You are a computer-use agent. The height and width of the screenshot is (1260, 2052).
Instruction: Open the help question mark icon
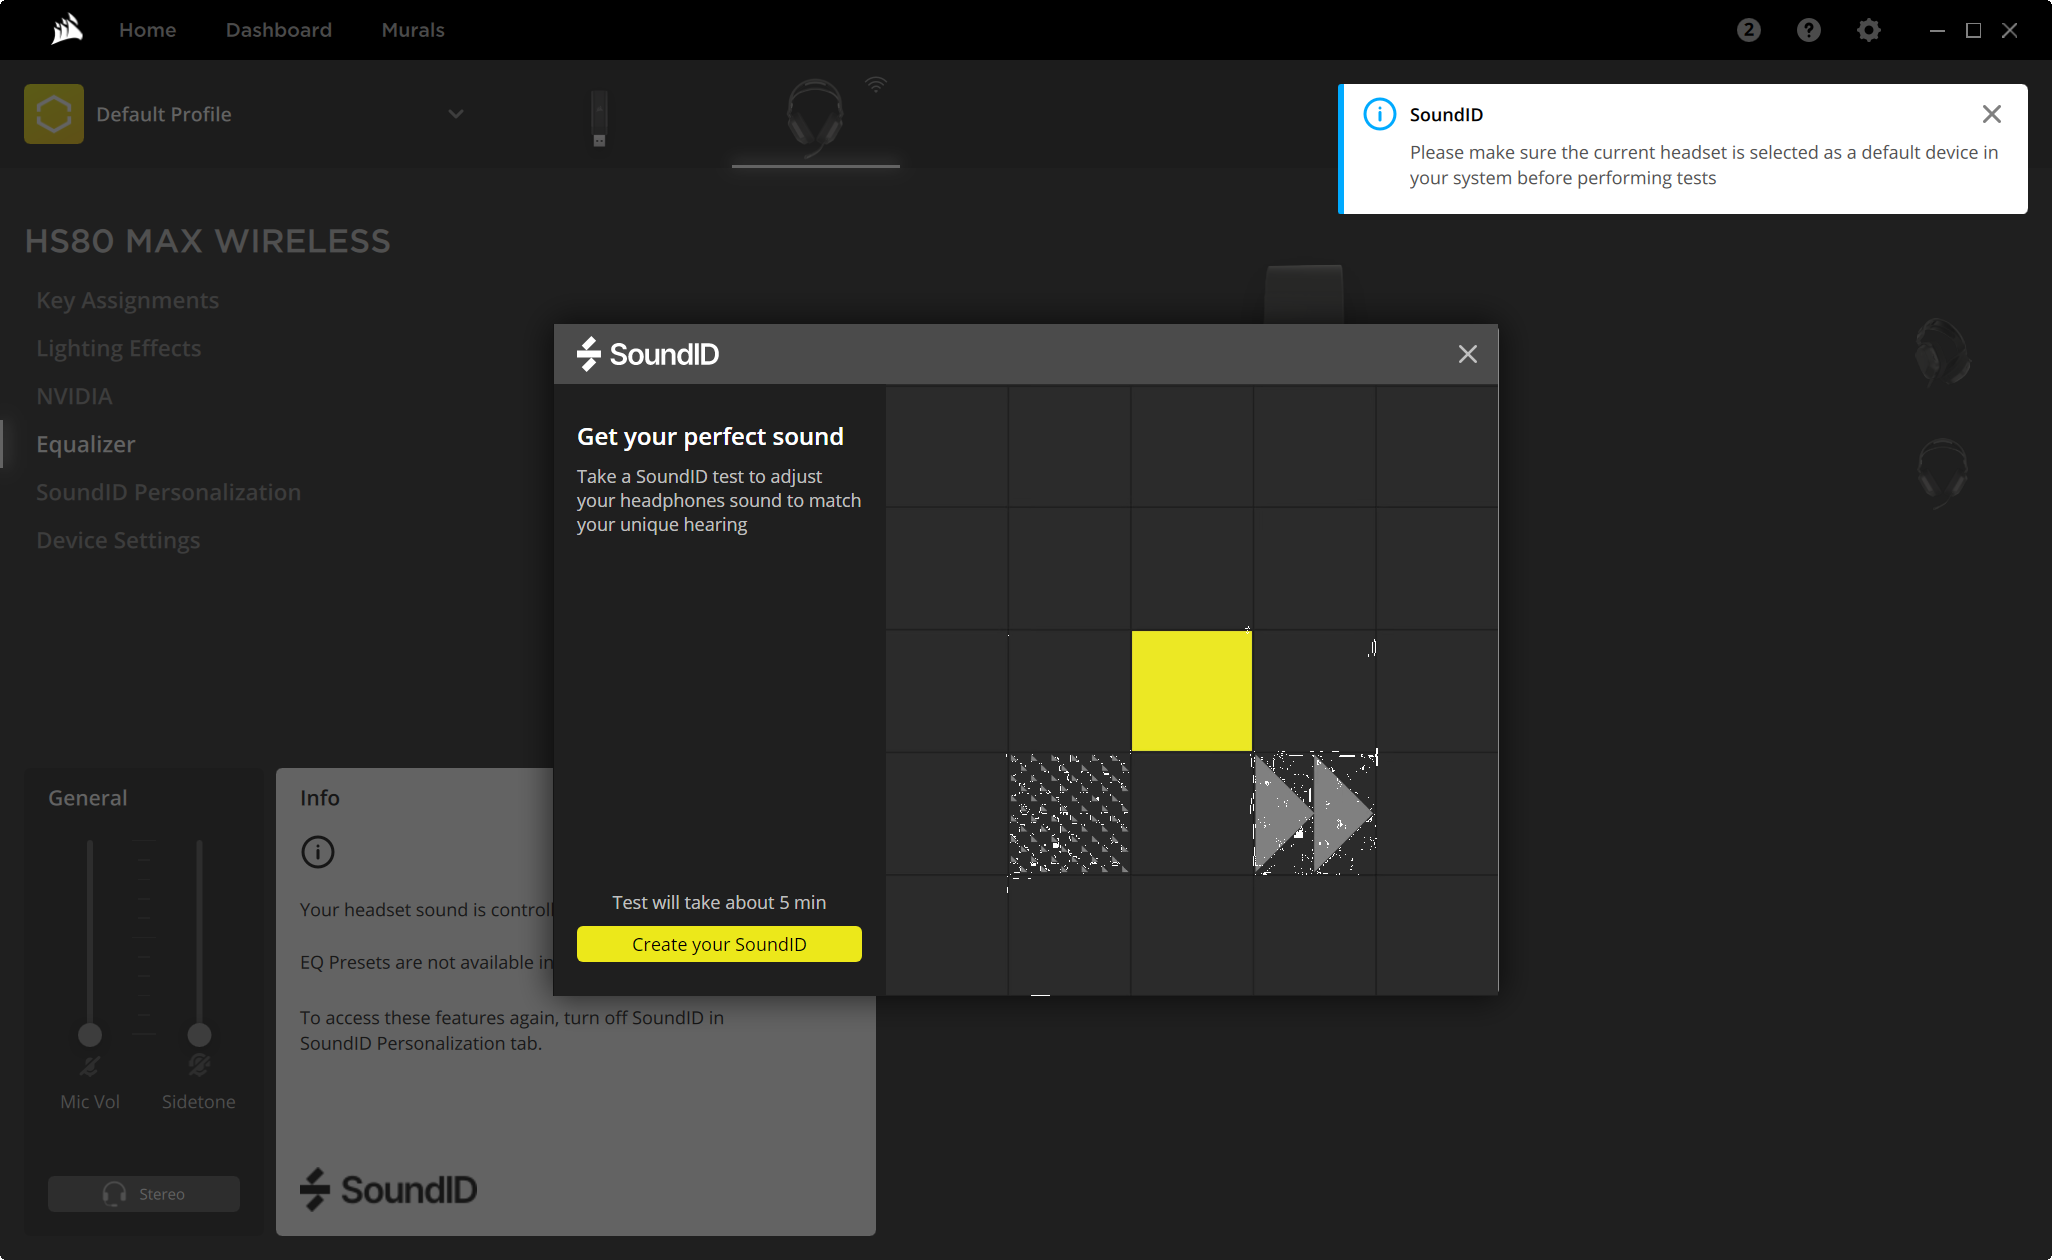point(1808,30)
